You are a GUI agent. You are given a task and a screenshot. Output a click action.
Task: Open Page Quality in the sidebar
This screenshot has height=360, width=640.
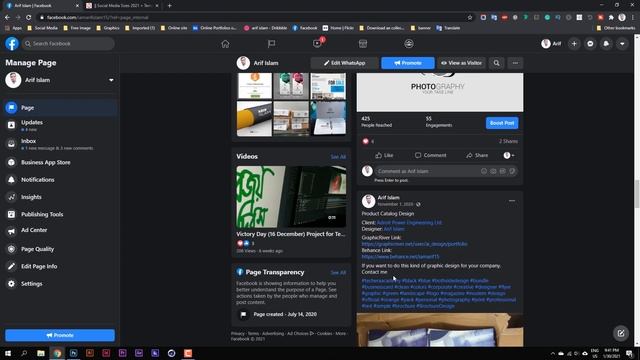(x=60, y=249)
